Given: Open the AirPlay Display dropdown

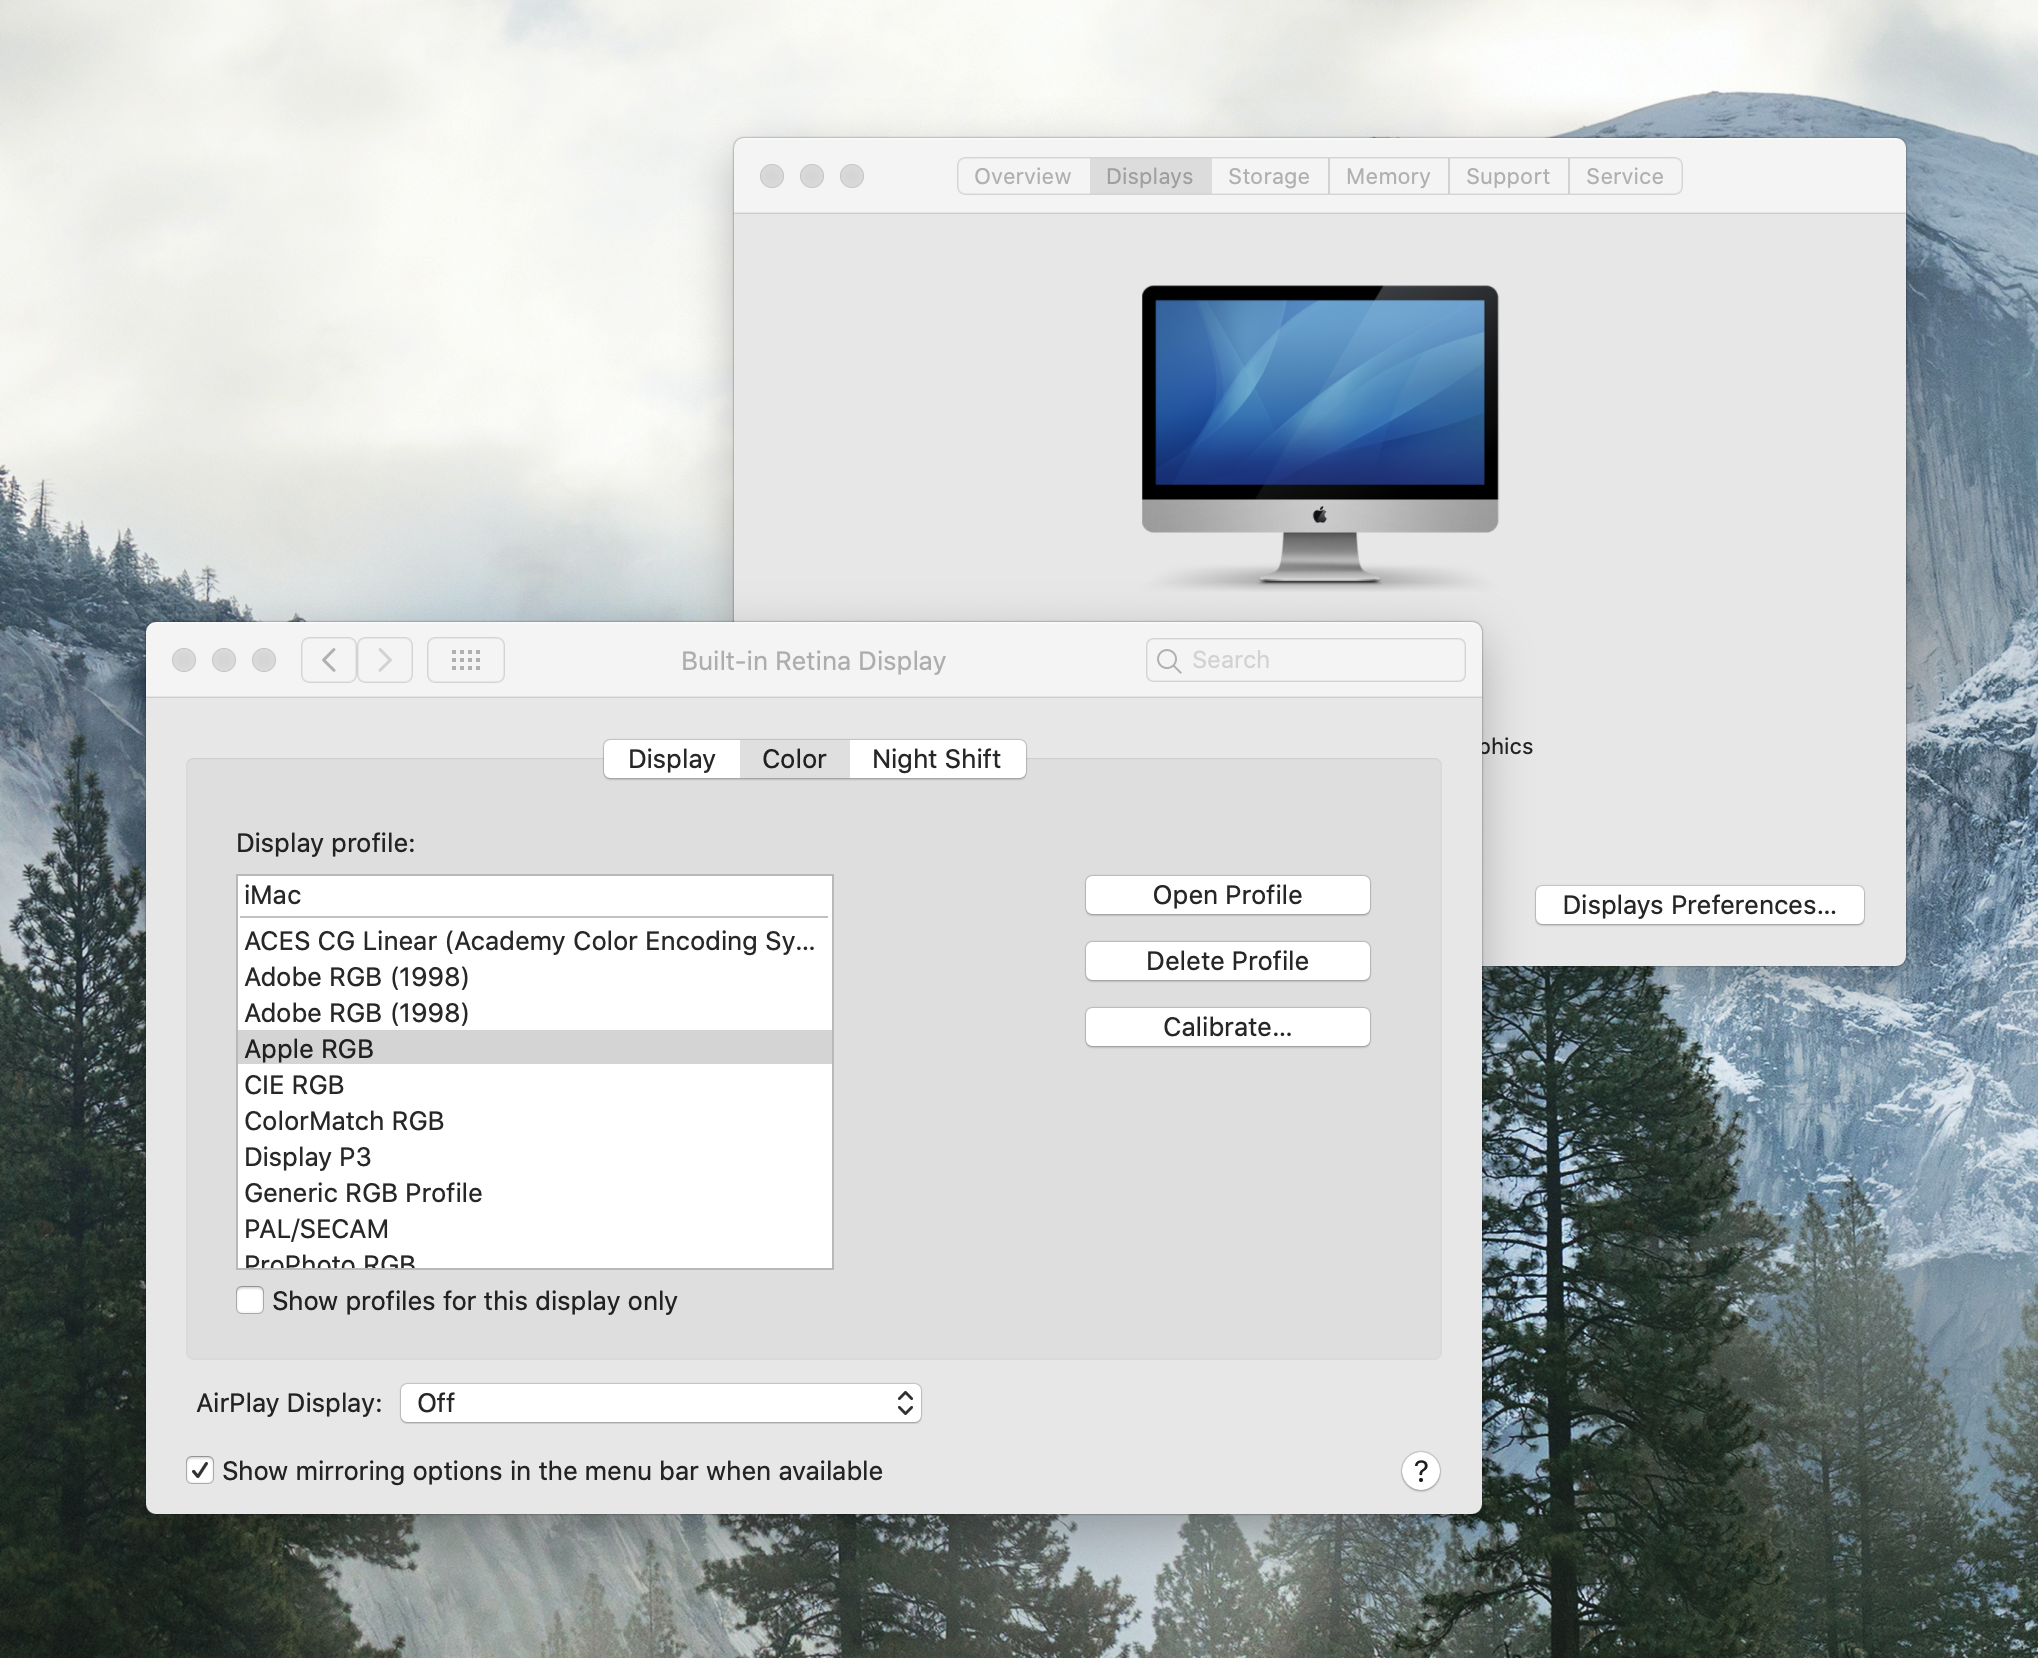Looking at the screenshot, I should click(660, 1403).
